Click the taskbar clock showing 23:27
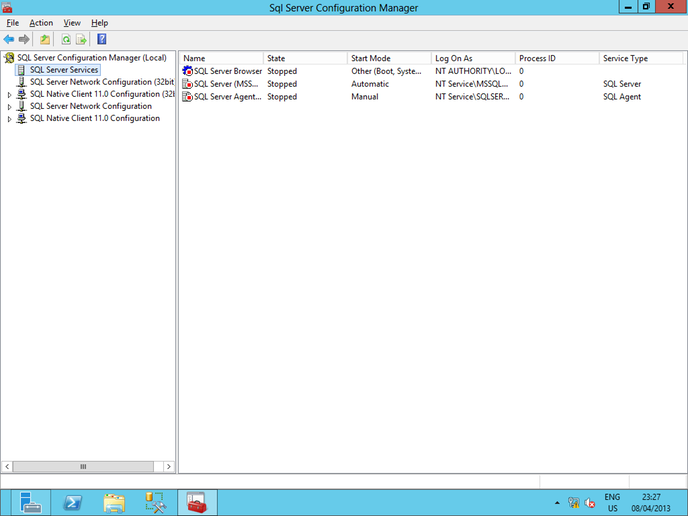The image size is (688, 516). 651,503
